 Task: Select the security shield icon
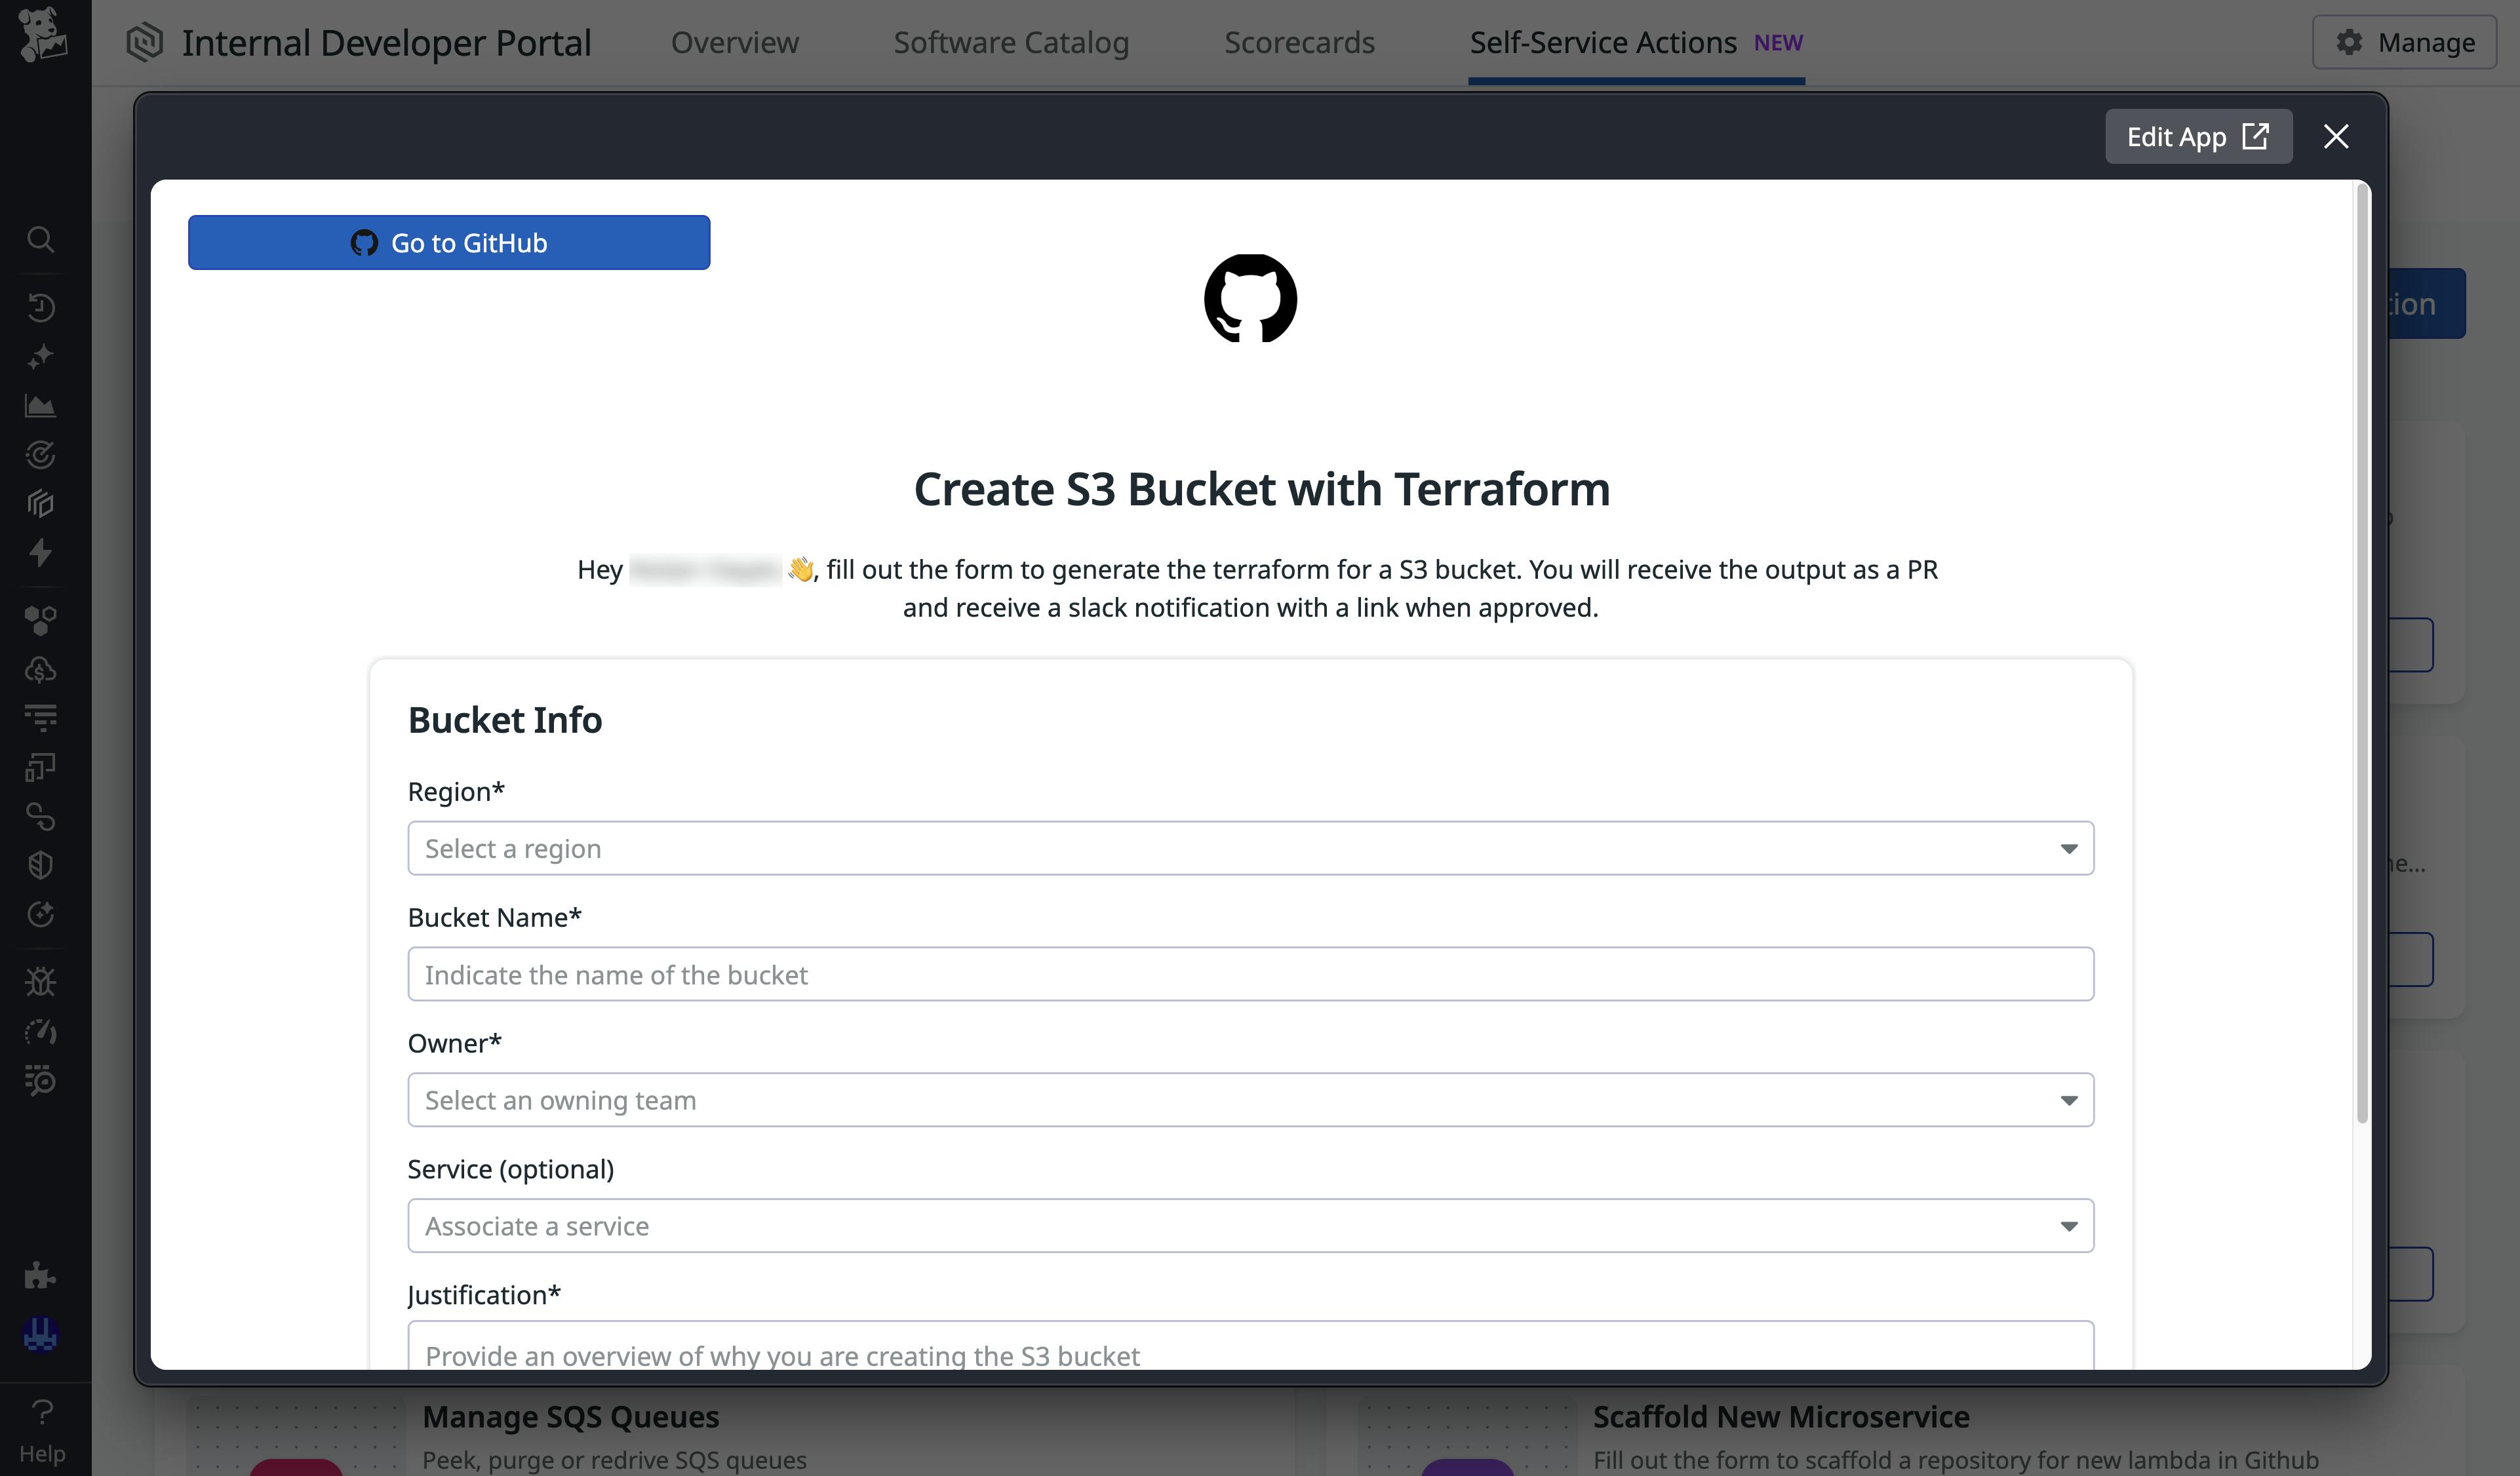tap(41, 865)
